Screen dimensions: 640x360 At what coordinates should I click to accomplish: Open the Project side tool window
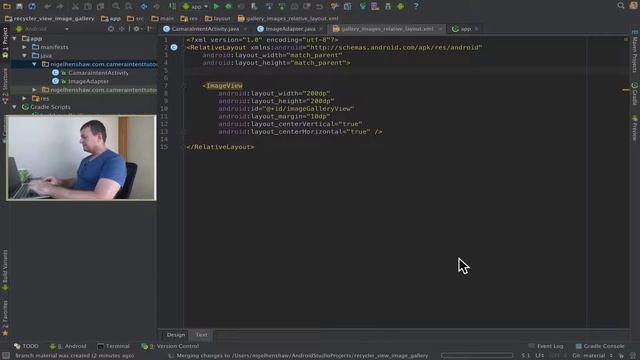(5, 43)
